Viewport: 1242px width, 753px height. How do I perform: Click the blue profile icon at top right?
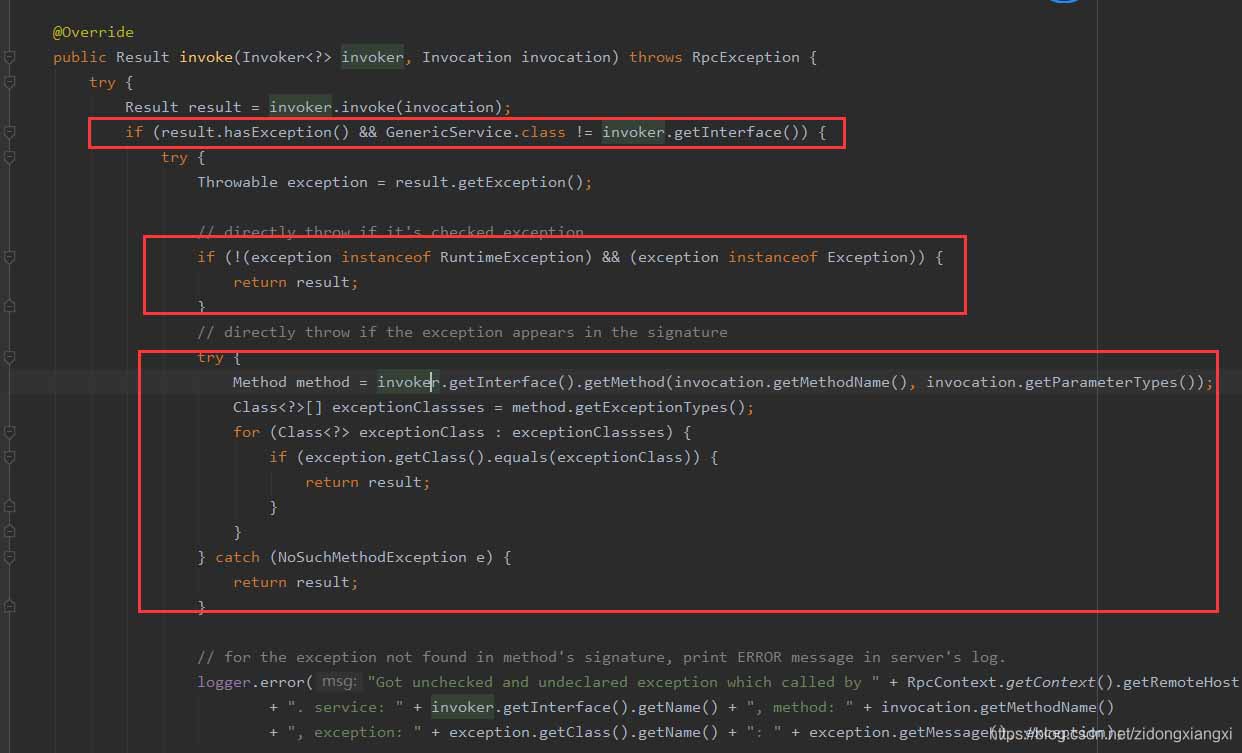pos(1063,5)
